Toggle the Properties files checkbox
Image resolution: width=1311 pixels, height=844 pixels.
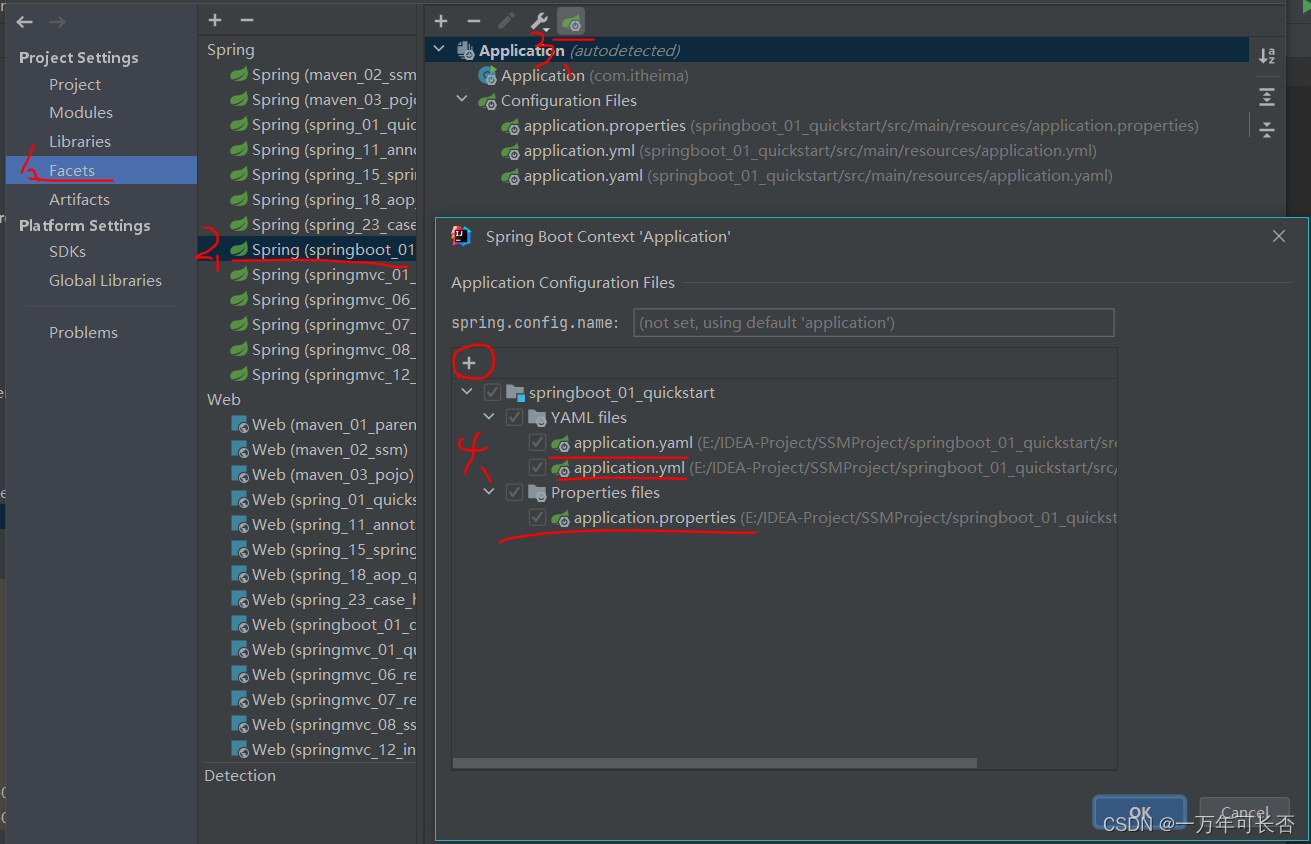514,493
